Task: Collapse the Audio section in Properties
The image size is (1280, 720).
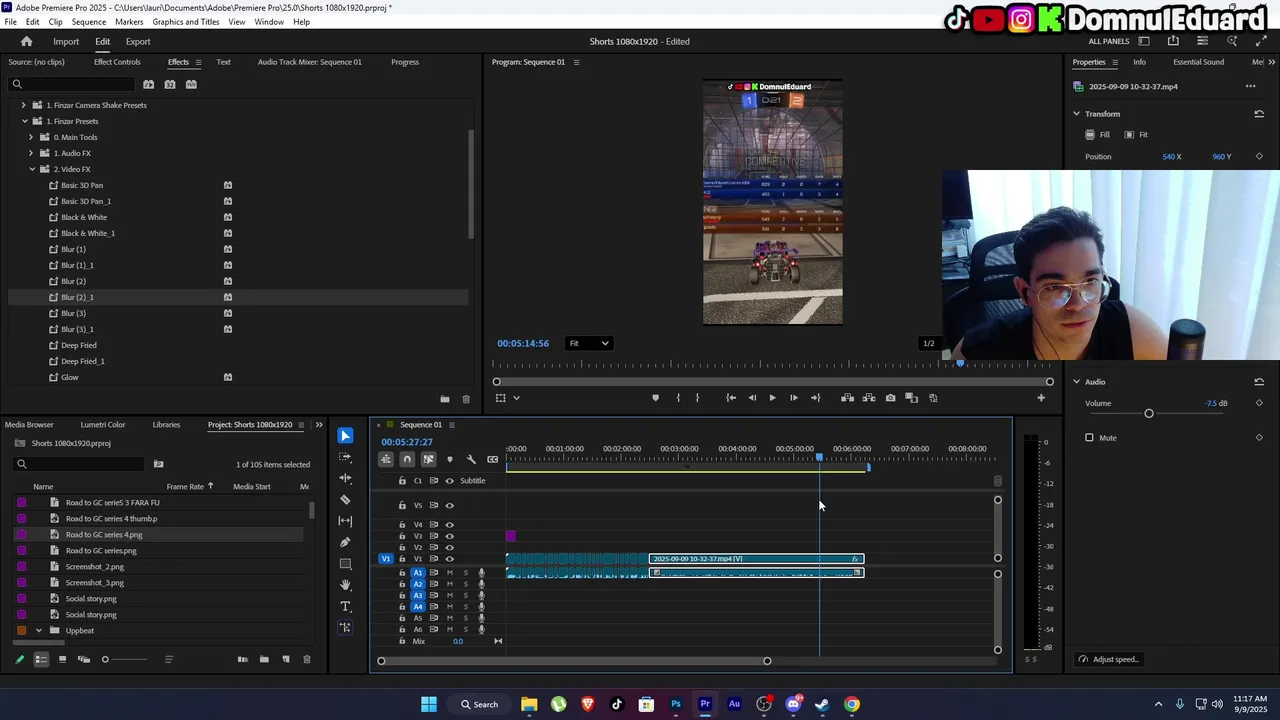Action: click(x=1077, y=382)
